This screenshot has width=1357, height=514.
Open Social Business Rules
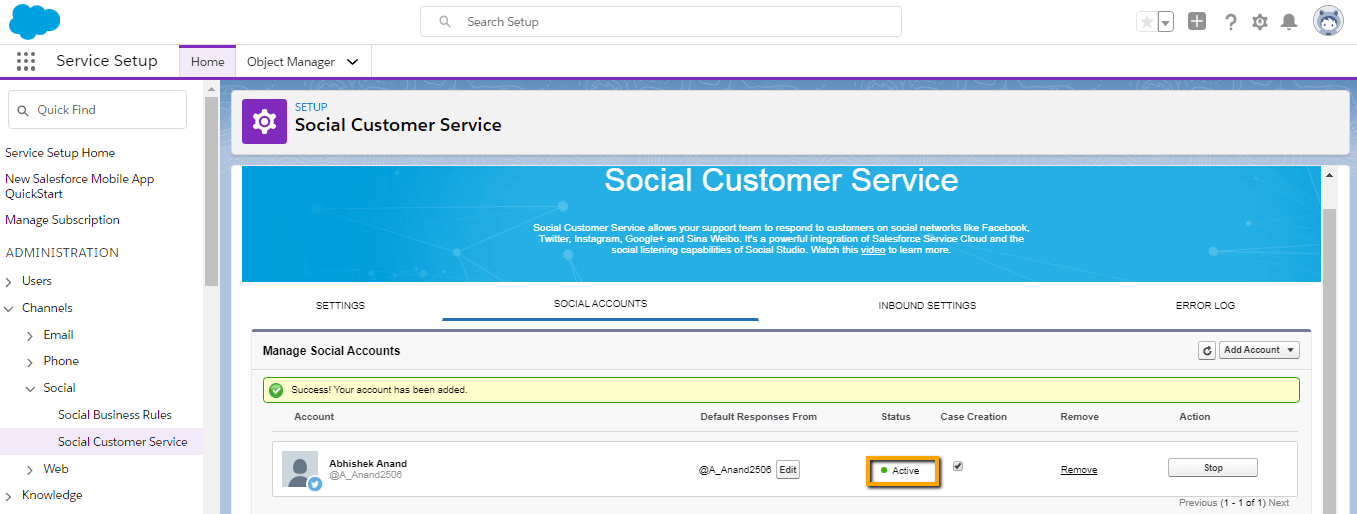pos(115,415)
